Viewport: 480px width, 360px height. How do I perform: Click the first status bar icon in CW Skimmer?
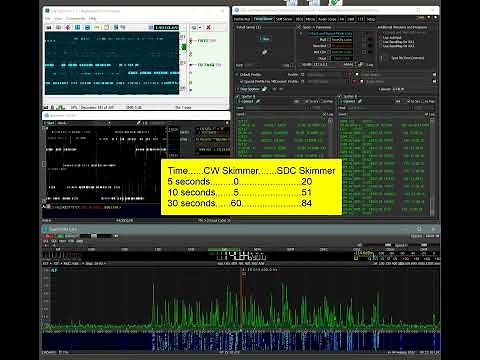tap(46, 107)
